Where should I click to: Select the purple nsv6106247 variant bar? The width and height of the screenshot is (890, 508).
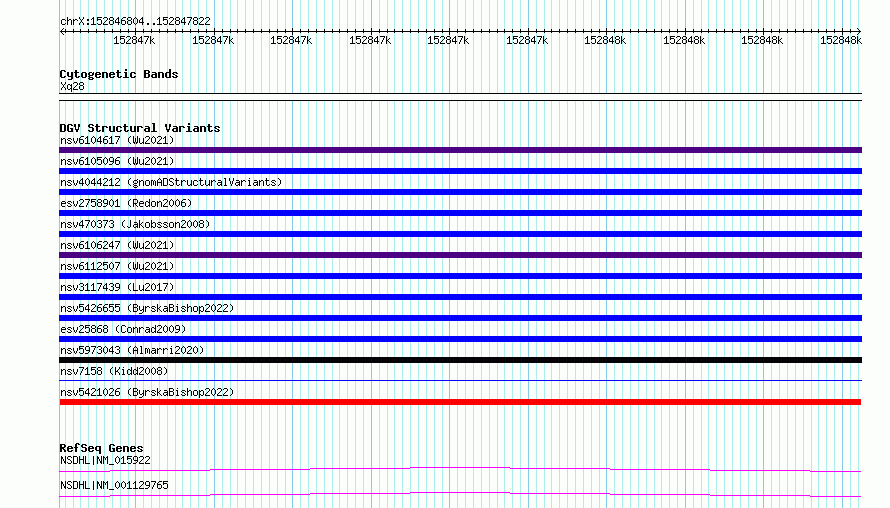pyautogui.click(x=460, y=255)
